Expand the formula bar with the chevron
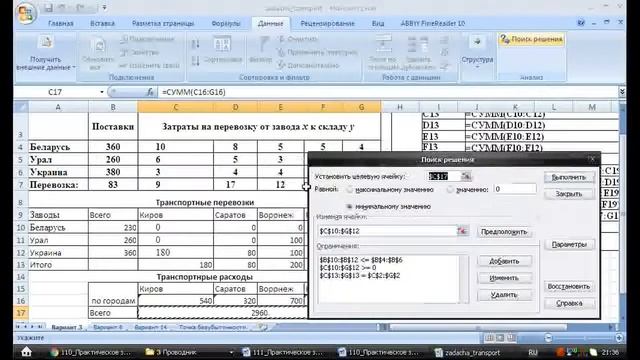Screen dimensions: 640x360 click(x=622, y=92)
